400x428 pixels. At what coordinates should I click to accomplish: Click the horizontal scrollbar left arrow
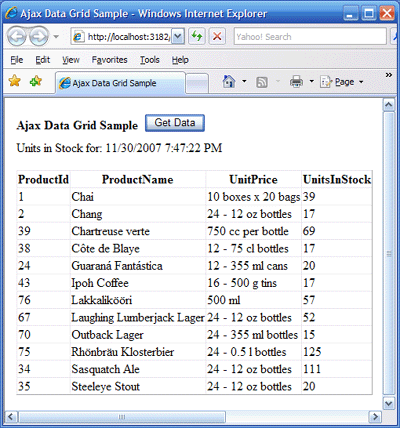pos(11,417)
